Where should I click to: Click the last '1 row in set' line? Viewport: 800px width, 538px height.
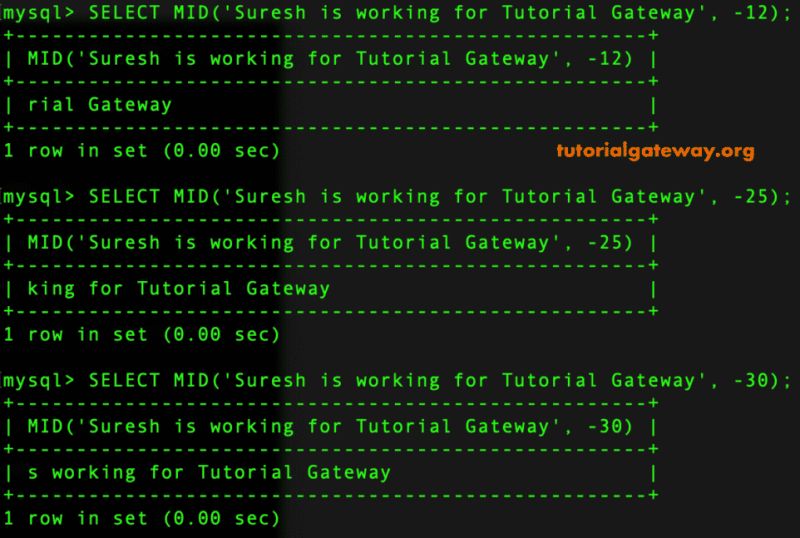[142, 518]
